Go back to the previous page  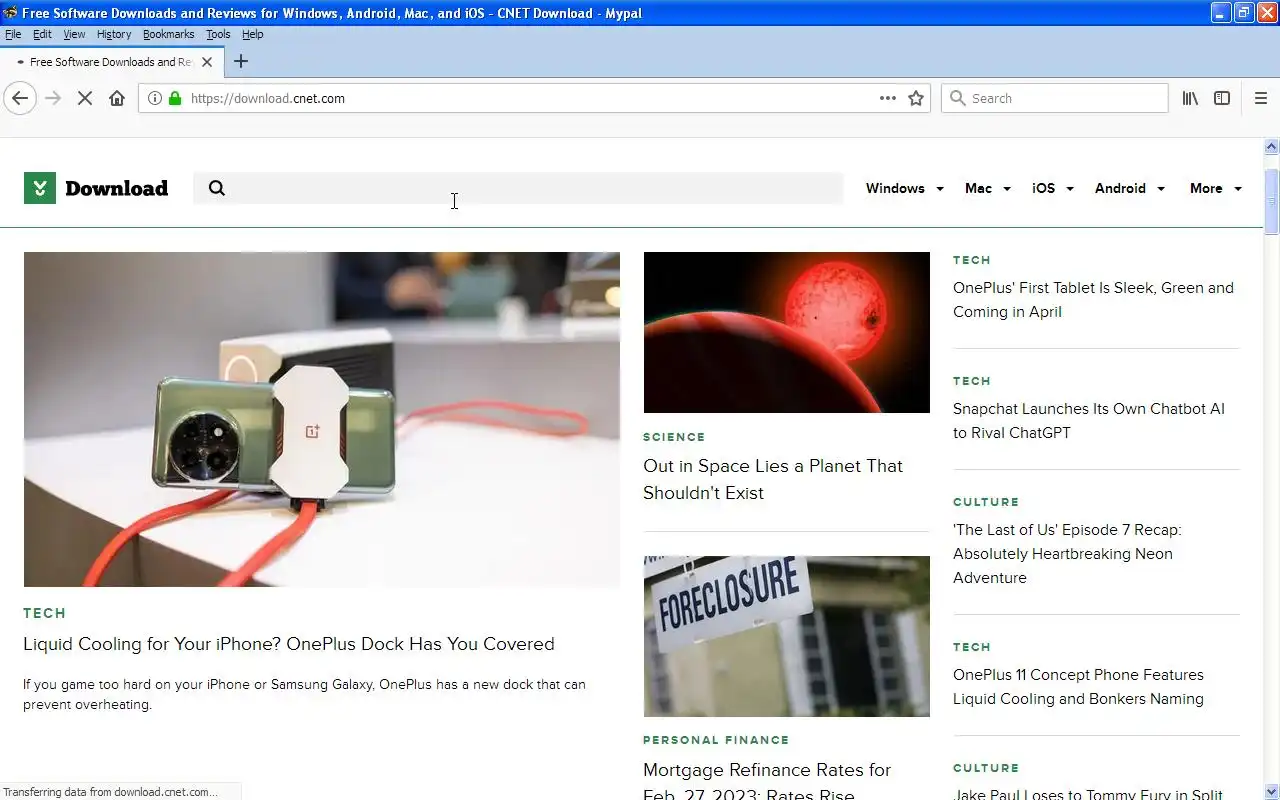20,98
